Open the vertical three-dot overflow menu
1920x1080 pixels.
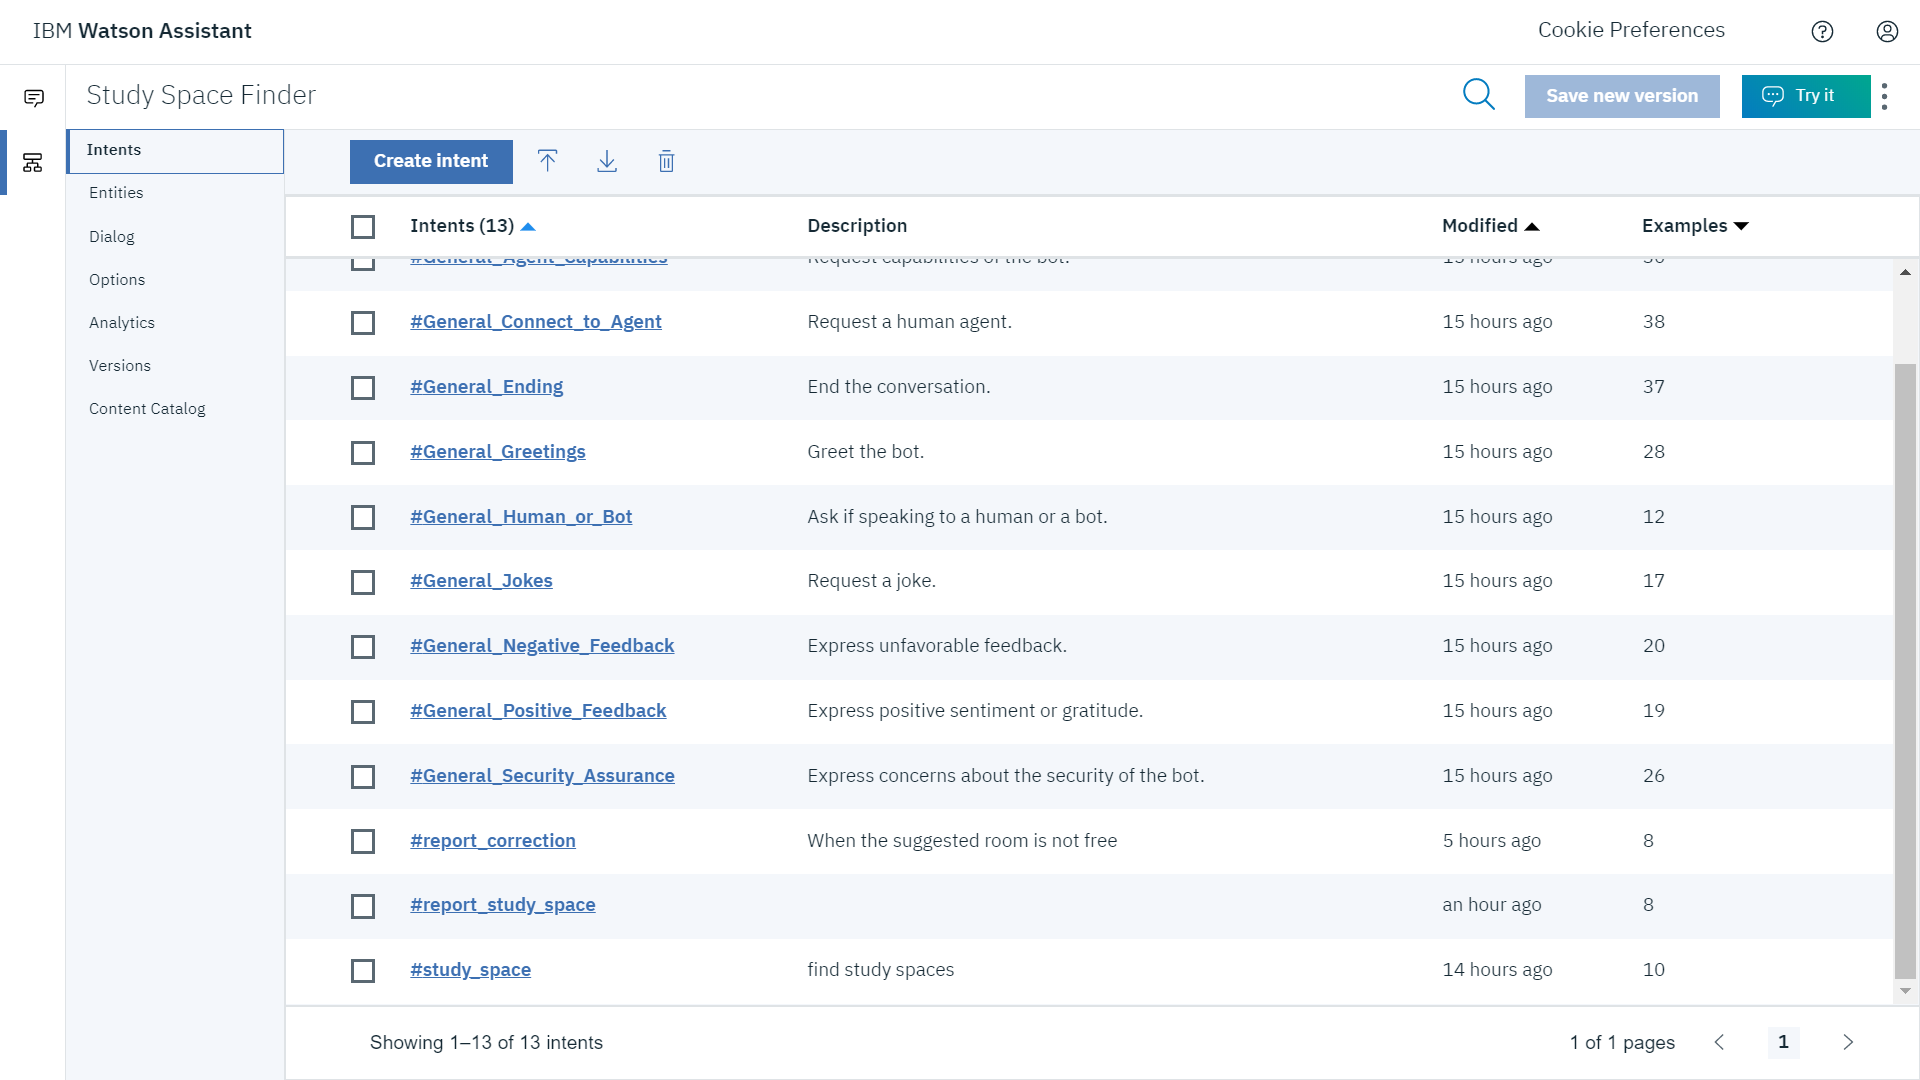(1884, 96)
